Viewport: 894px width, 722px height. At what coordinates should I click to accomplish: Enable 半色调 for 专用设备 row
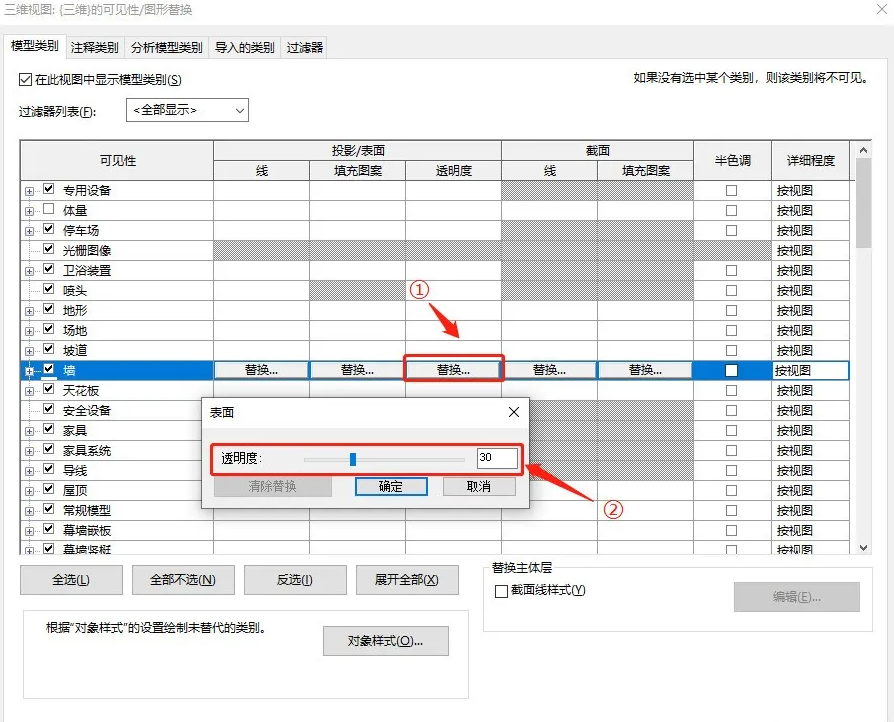(x=732, y=190)
